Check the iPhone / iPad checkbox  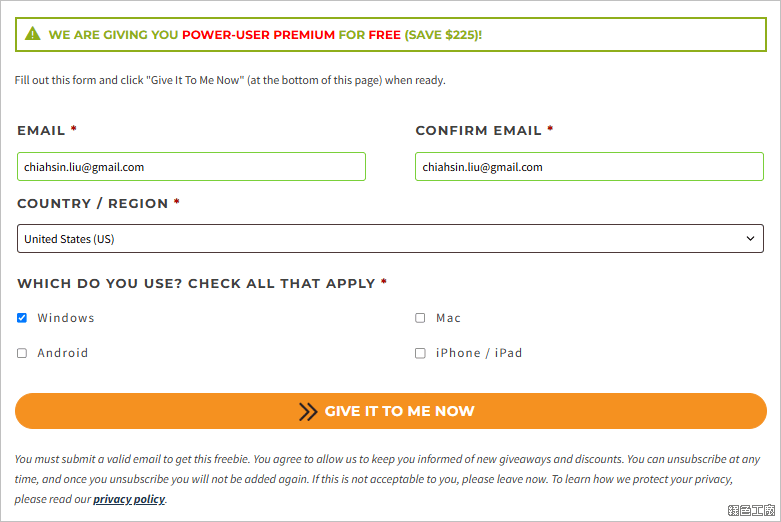[420, 353]
